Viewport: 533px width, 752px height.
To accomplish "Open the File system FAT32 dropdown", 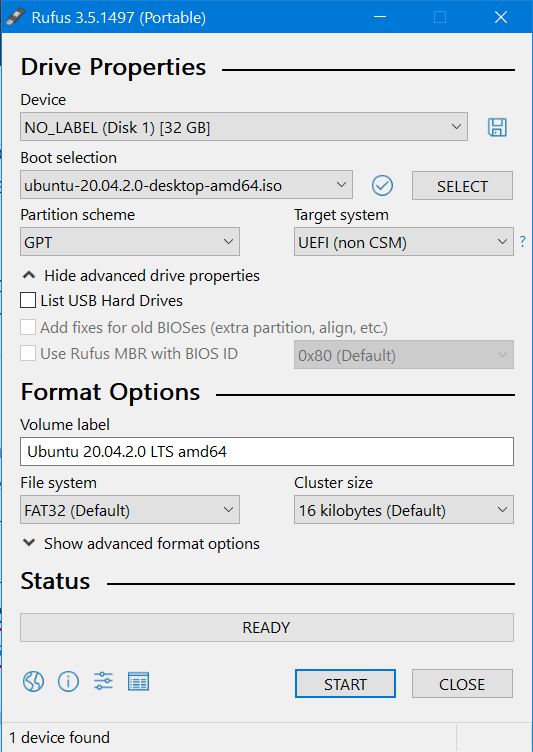I will 130,510.
